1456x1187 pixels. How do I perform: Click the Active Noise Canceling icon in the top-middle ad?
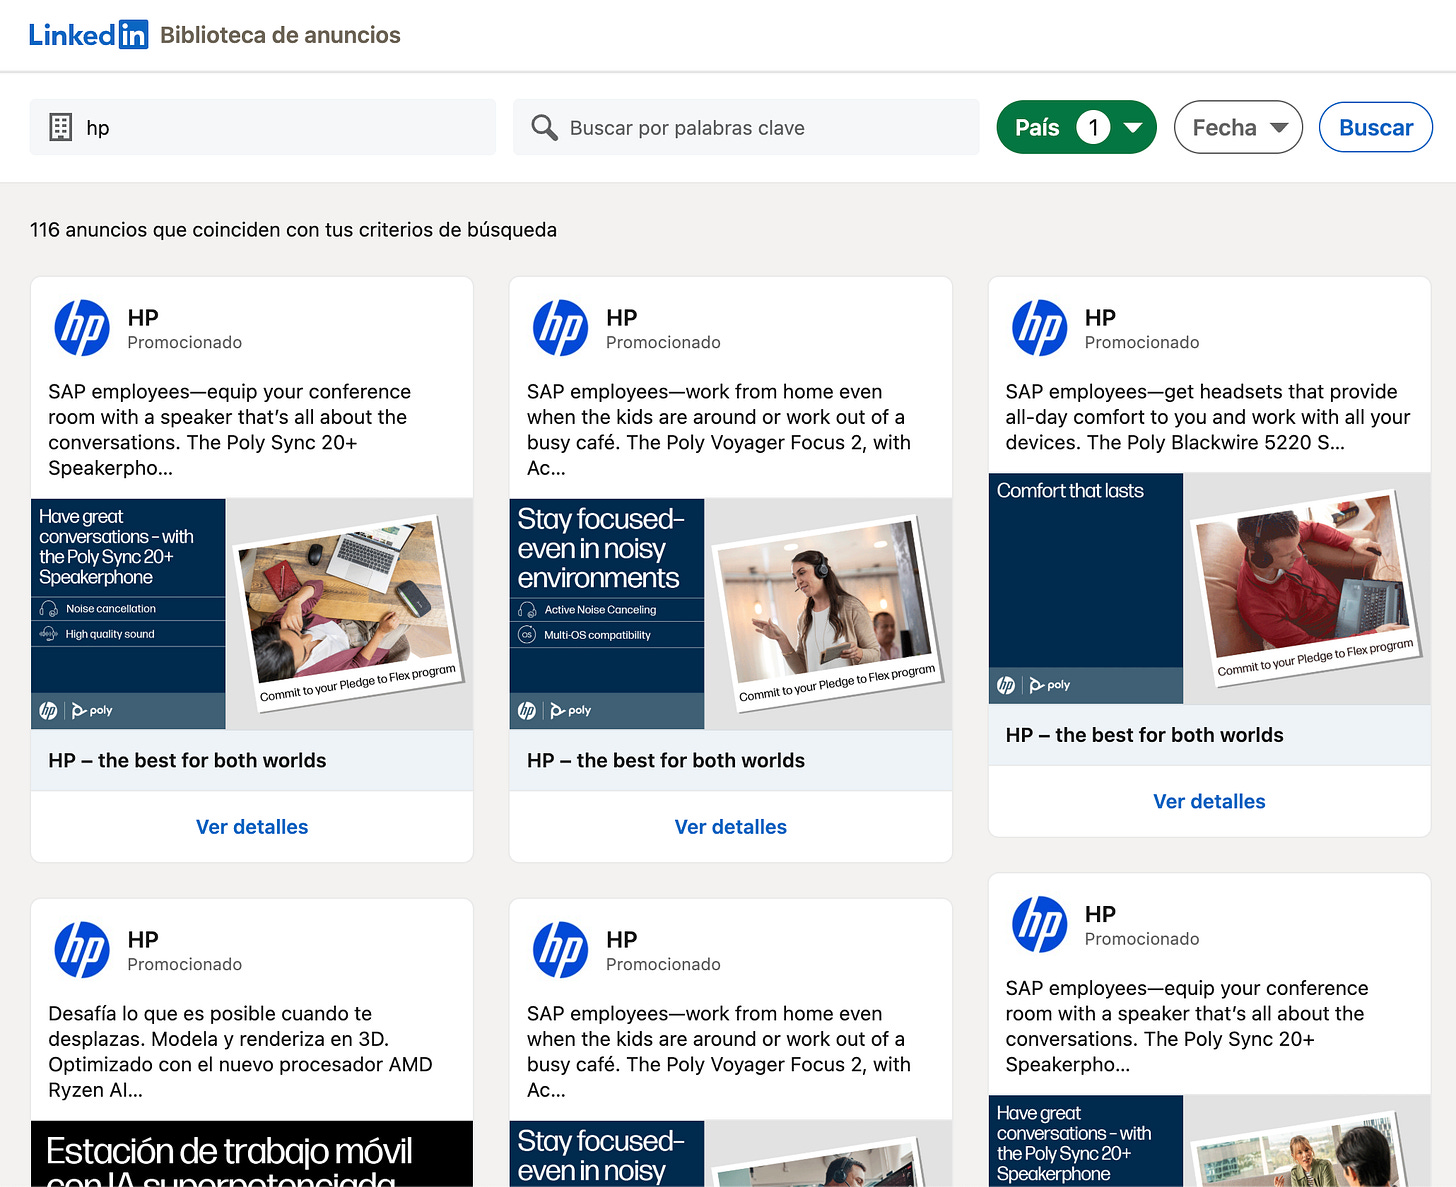[527, 609]
